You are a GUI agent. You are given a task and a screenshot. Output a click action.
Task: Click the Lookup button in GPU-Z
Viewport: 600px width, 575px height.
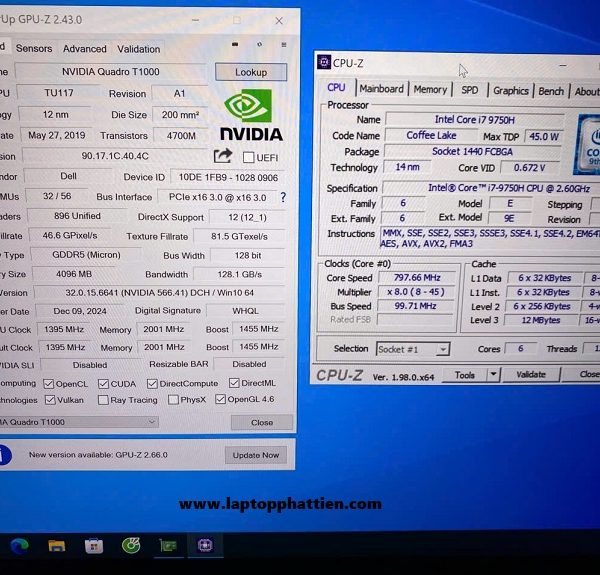tap(251, 72)
